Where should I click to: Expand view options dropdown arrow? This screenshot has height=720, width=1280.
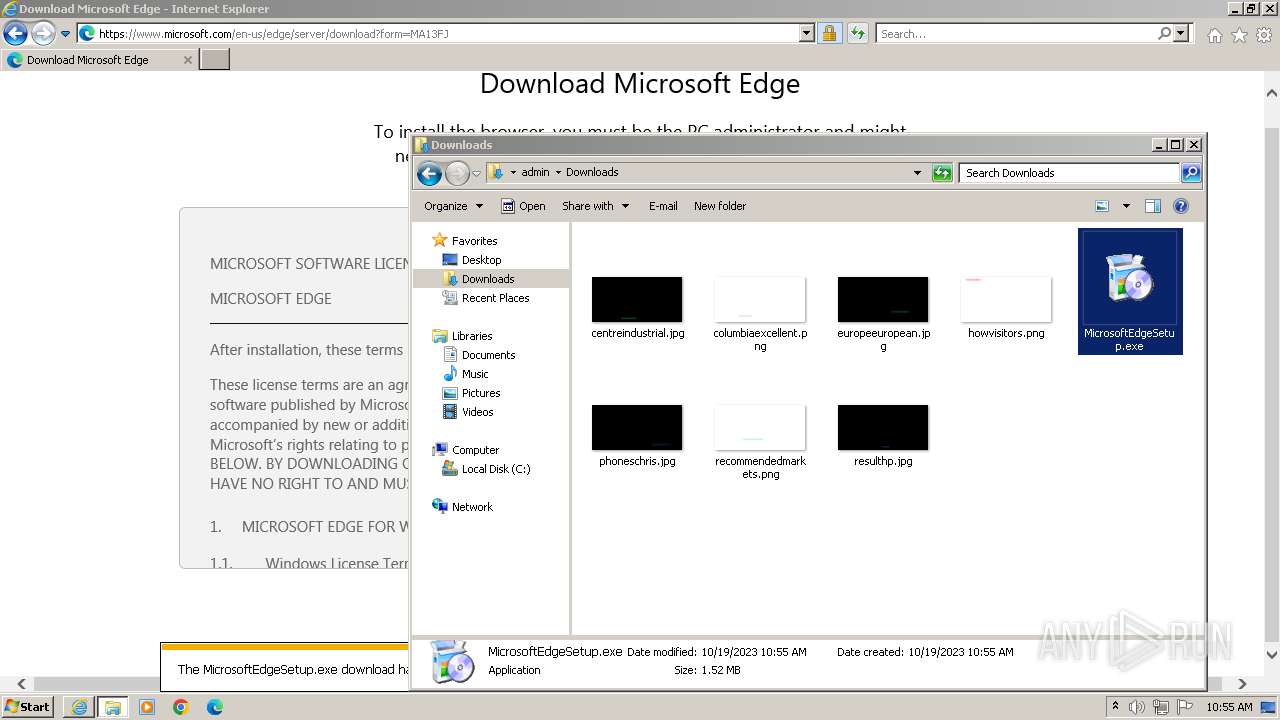1126,206
